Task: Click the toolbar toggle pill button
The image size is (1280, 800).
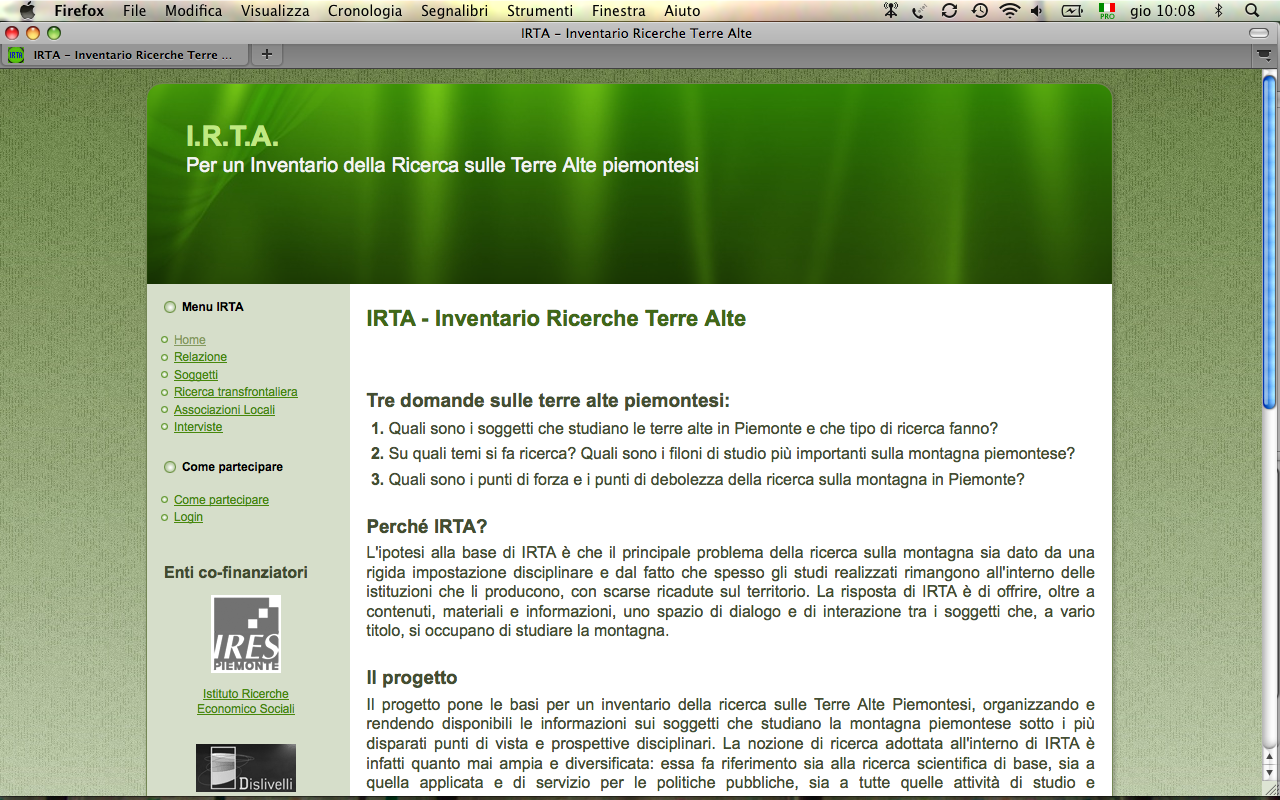Action: 1258,33
